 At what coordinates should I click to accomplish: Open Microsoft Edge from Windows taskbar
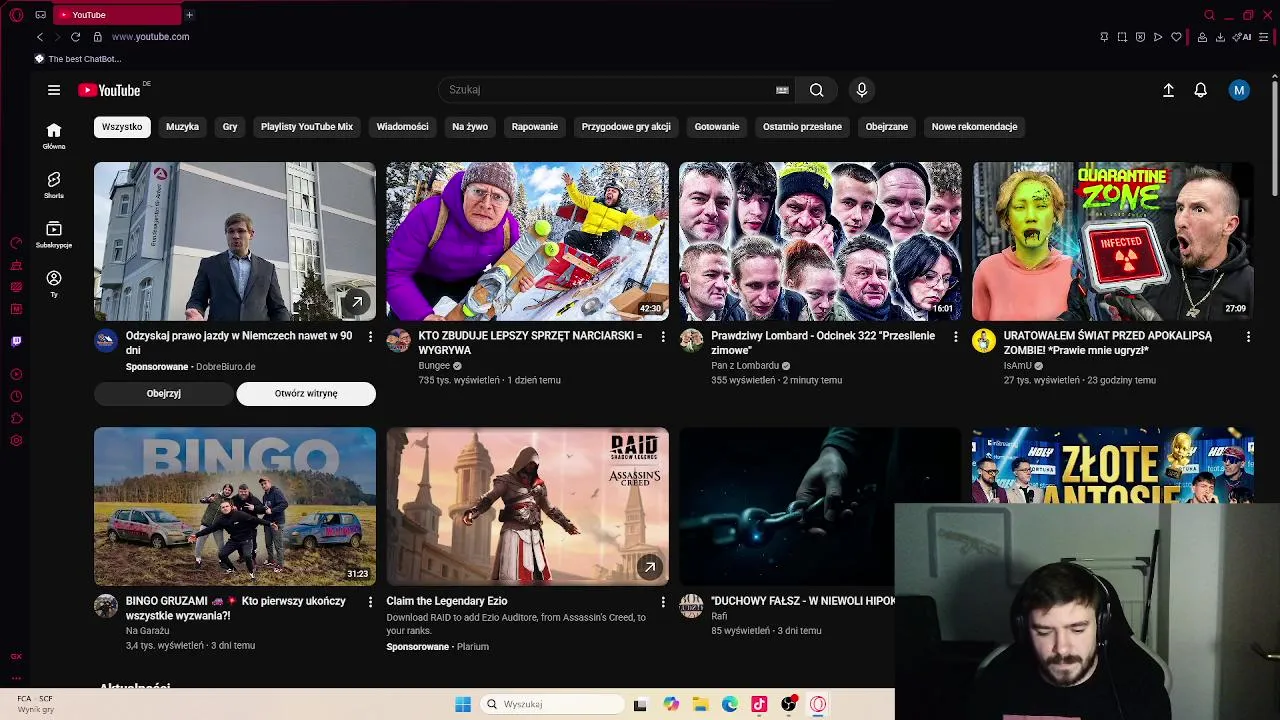[730, 704]
